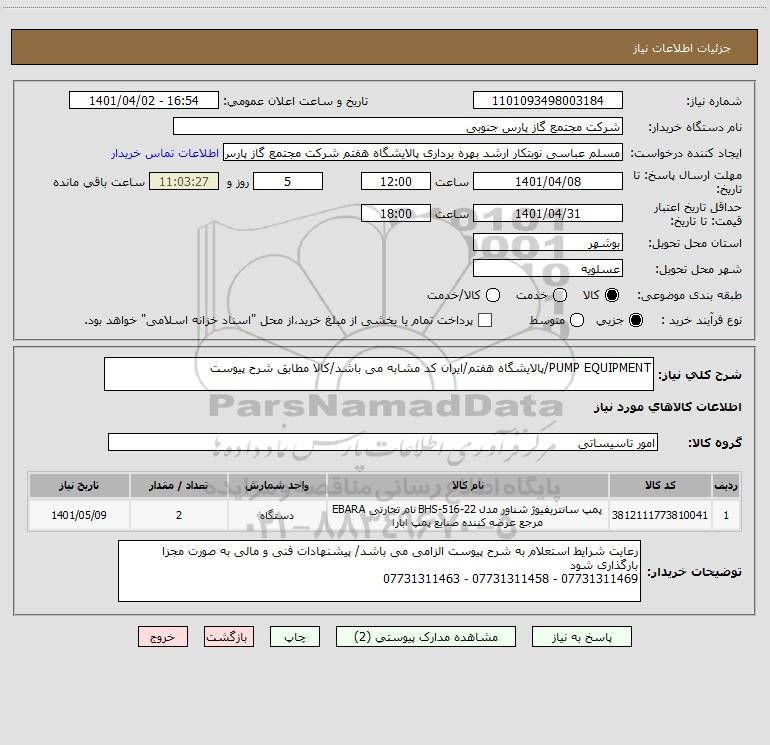770x745 pixels.
Task: Click the تعداد / مقدار column header
Action: click(179, 485)
